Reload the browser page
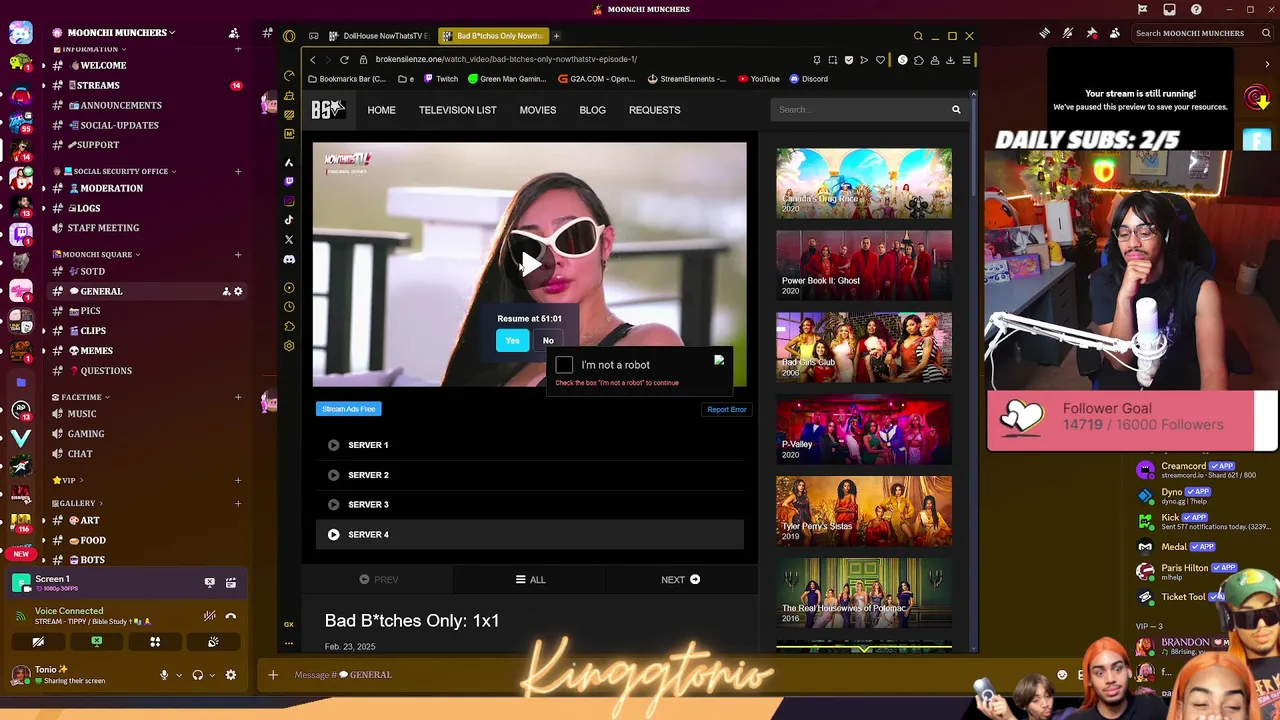1280x720 pixels. (x=344, y=59)
